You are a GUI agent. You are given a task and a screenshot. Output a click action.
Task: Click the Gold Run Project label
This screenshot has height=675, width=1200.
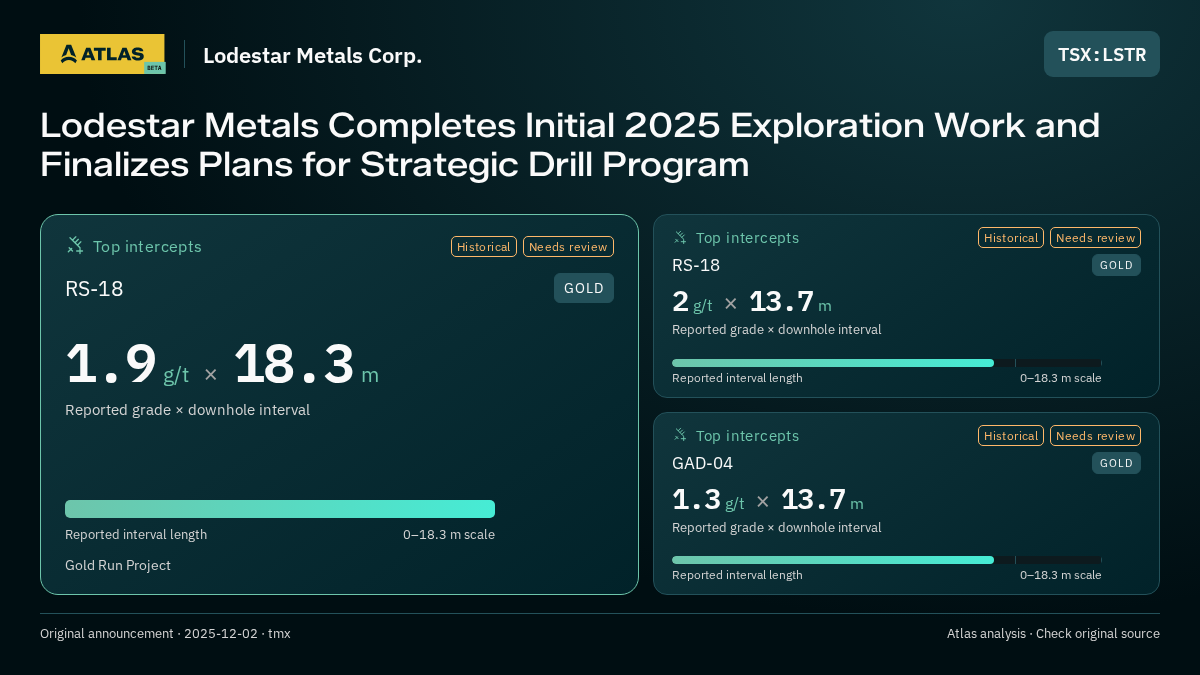pyautogui.click(x=118, y=565)
